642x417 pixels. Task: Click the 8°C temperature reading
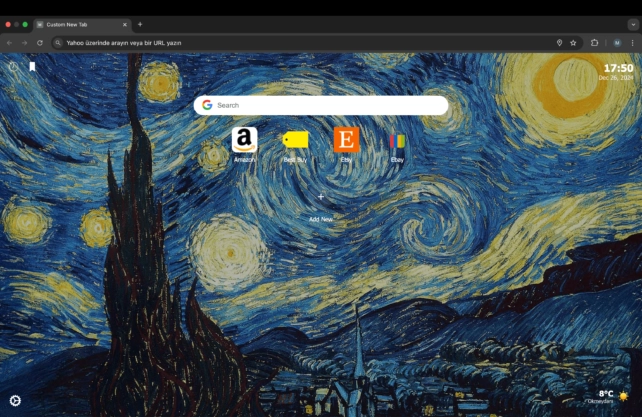[x=606, y=394]
